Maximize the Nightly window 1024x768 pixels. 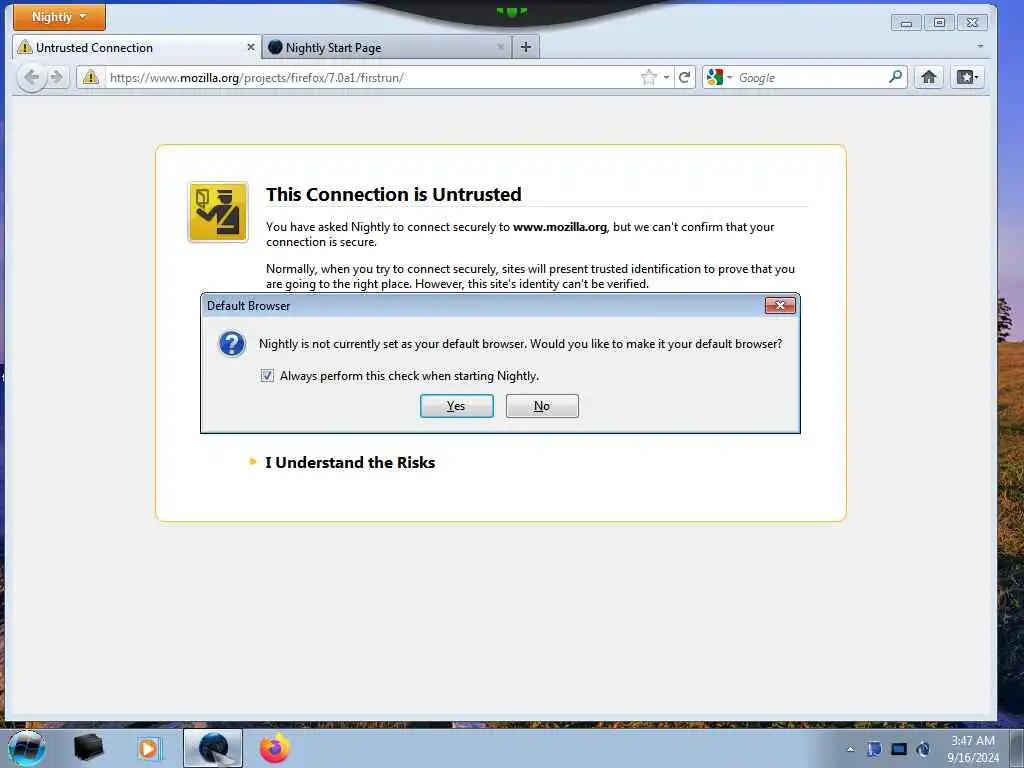pos(939,23)
